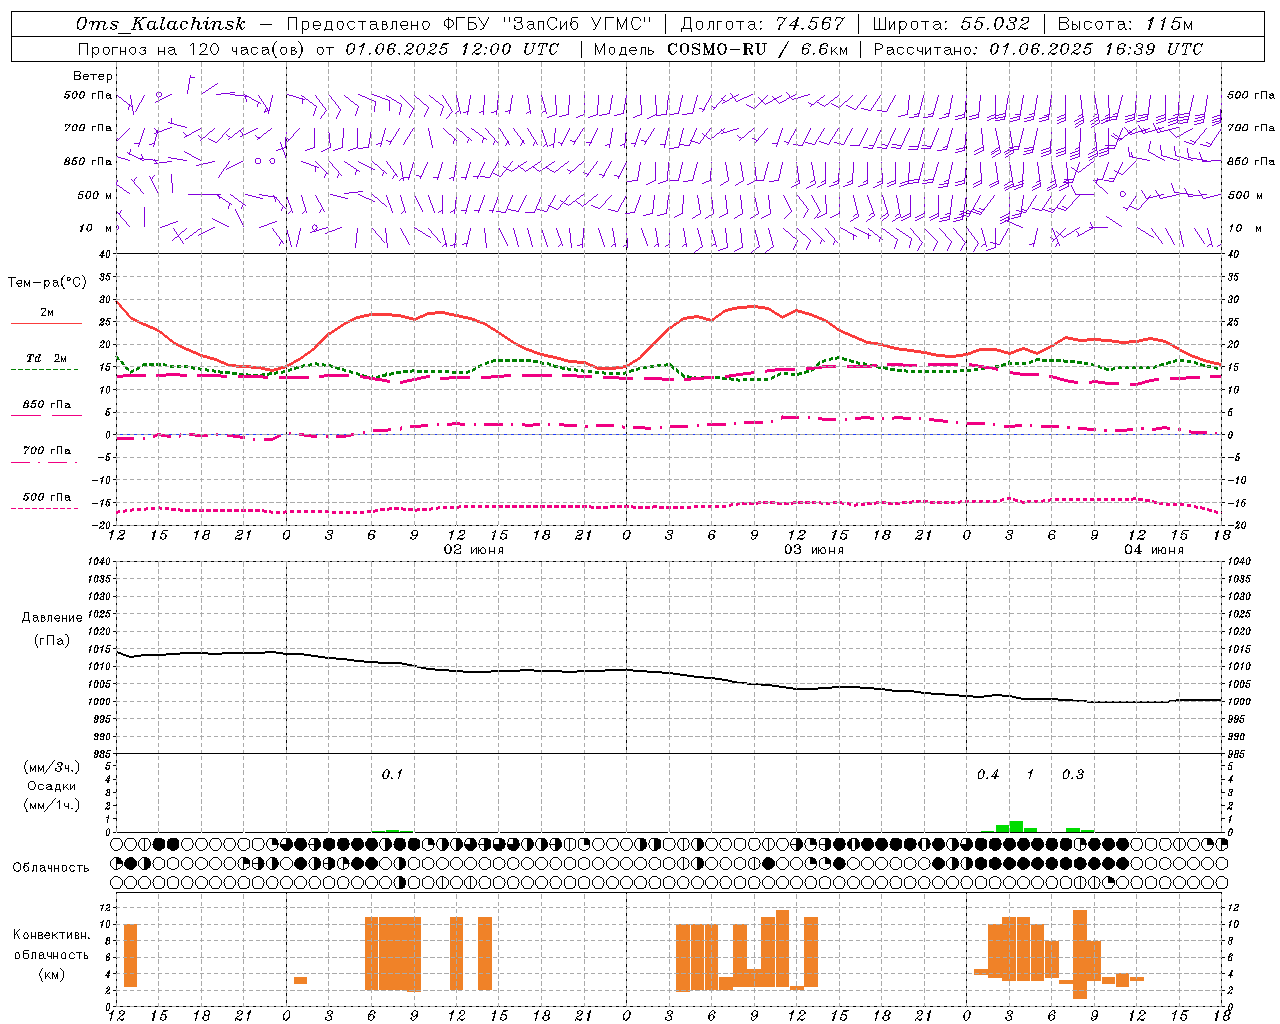This screenshot has width=1280, height=1024.
Task: Click the (мм/1ч.) precipitation unit label
Action: 52,805
